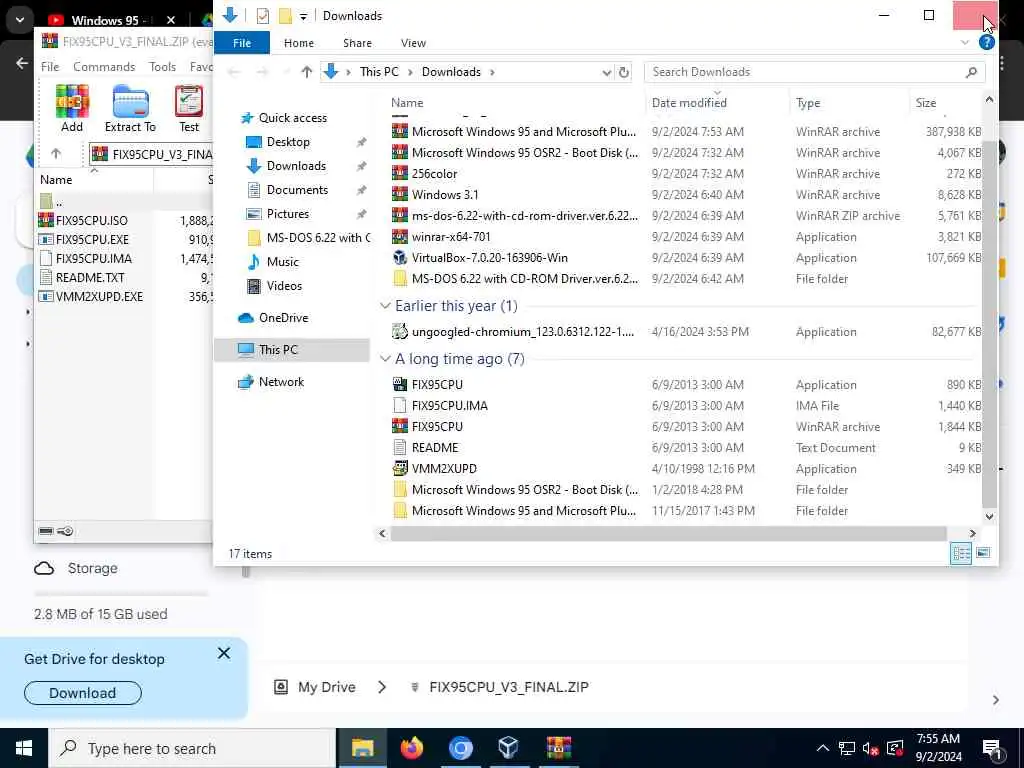The width and height of the screenshot is (1024, 768).
Task: Open WinRAR Commands menu
Action: pyautogui.click(x=104, y=67)
